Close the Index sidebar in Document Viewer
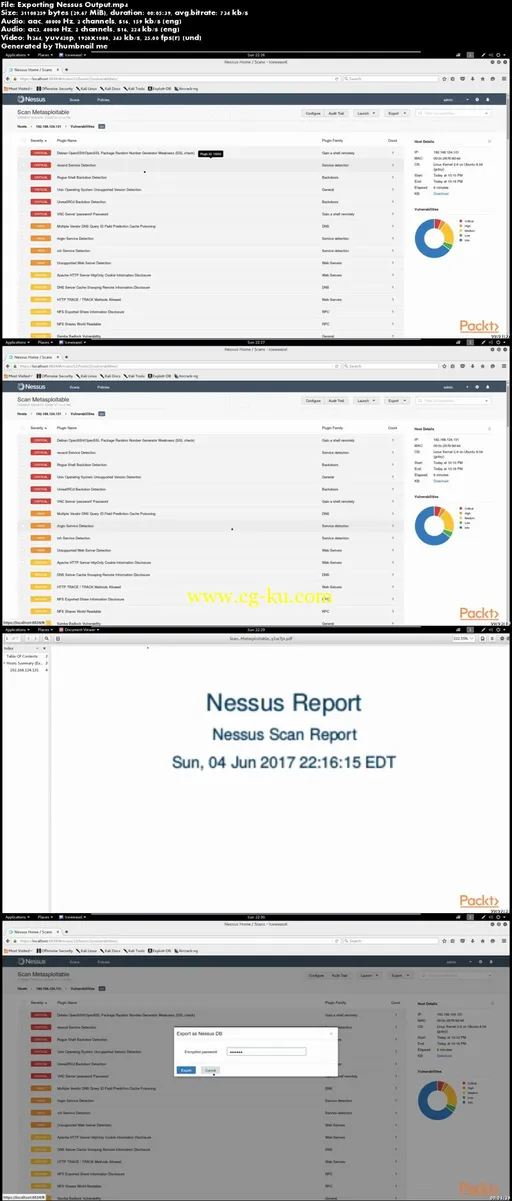The width and height of the screenshot is (512, 1201). coord(43,648)
